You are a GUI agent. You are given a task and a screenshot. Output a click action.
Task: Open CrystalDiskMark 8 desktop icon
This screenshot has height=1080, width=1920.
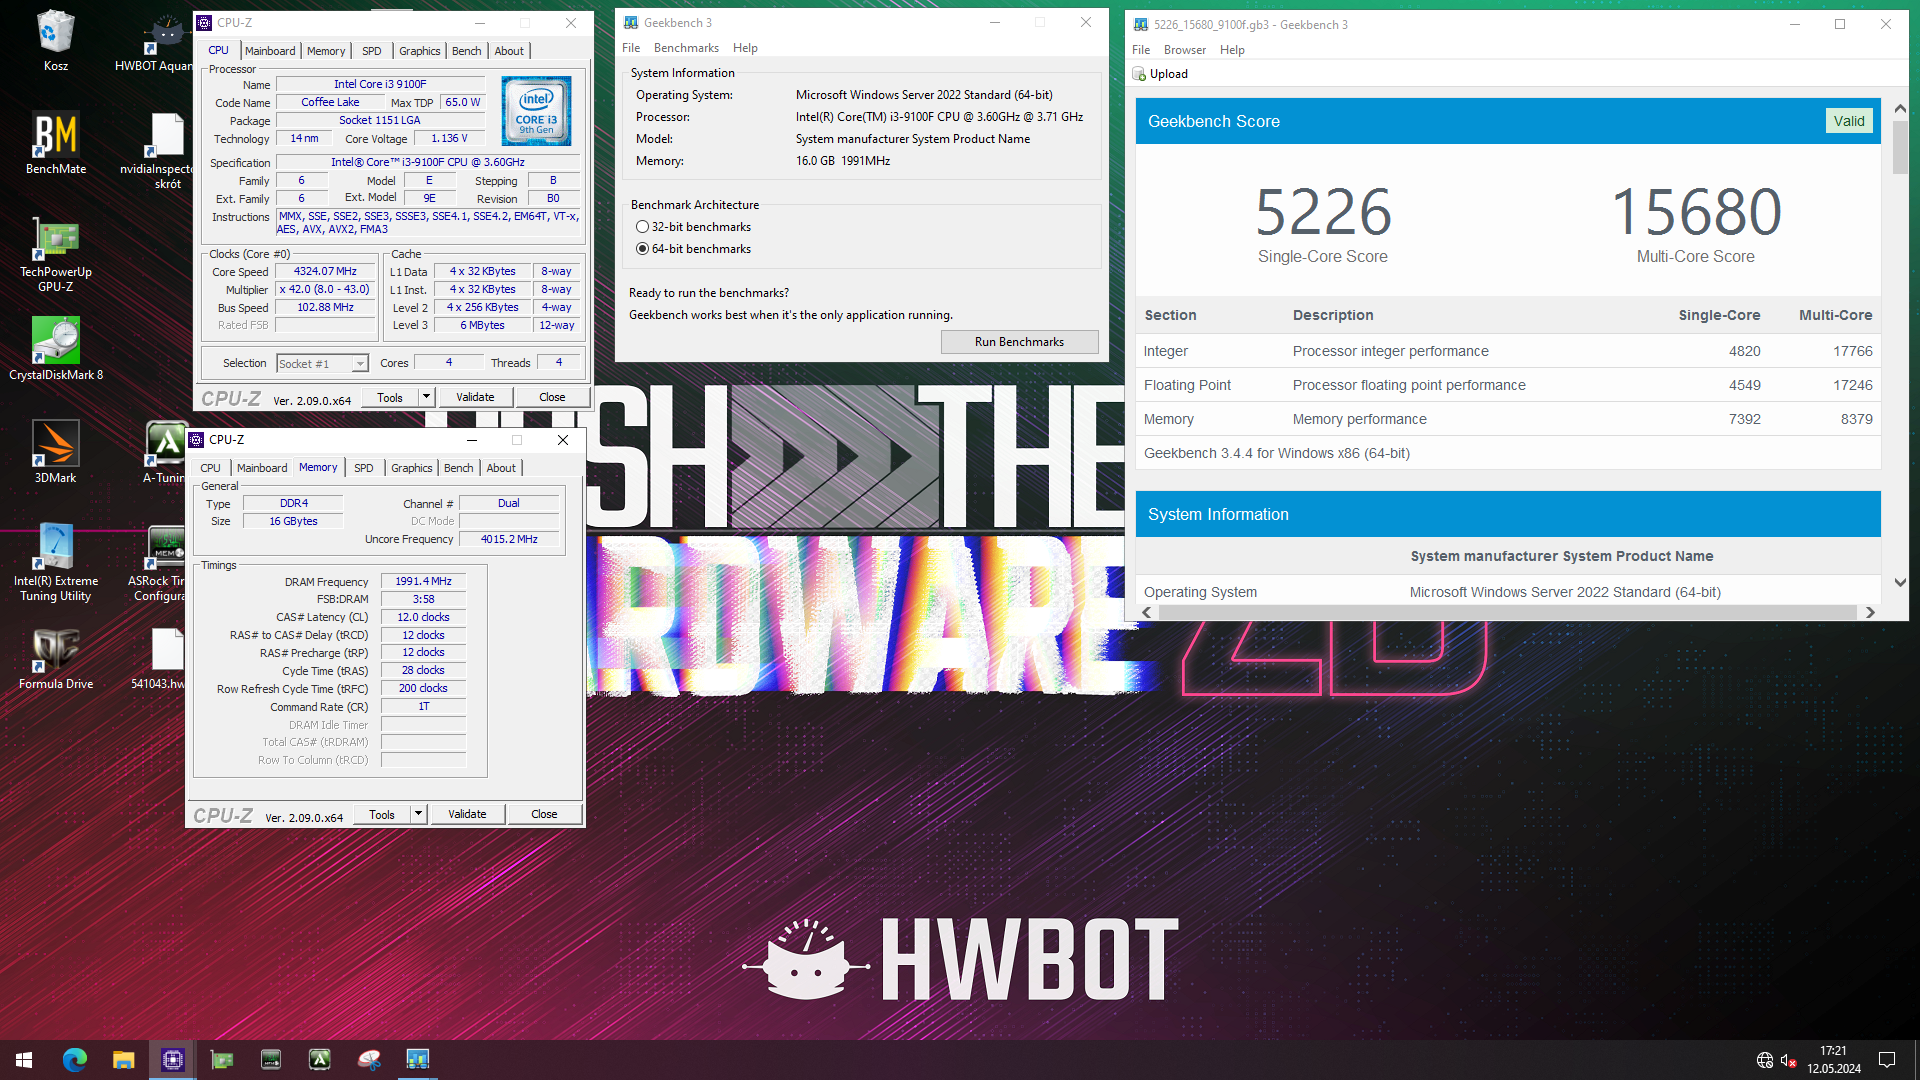pyautogui.click(x=55, y=349)
